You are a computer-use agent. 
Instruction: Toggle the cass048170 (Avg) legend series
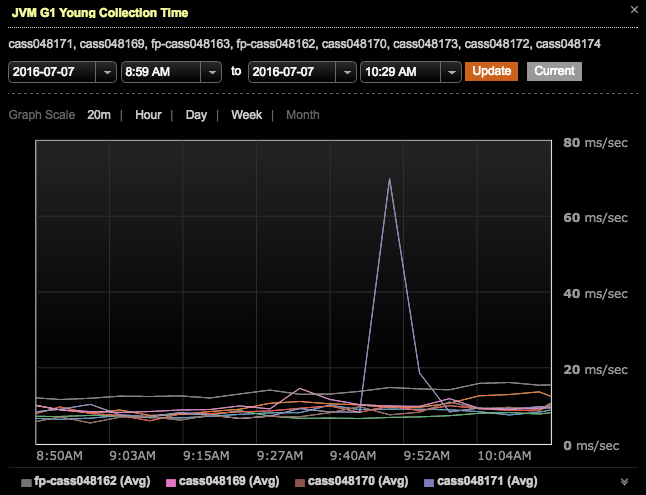point(353,482)
